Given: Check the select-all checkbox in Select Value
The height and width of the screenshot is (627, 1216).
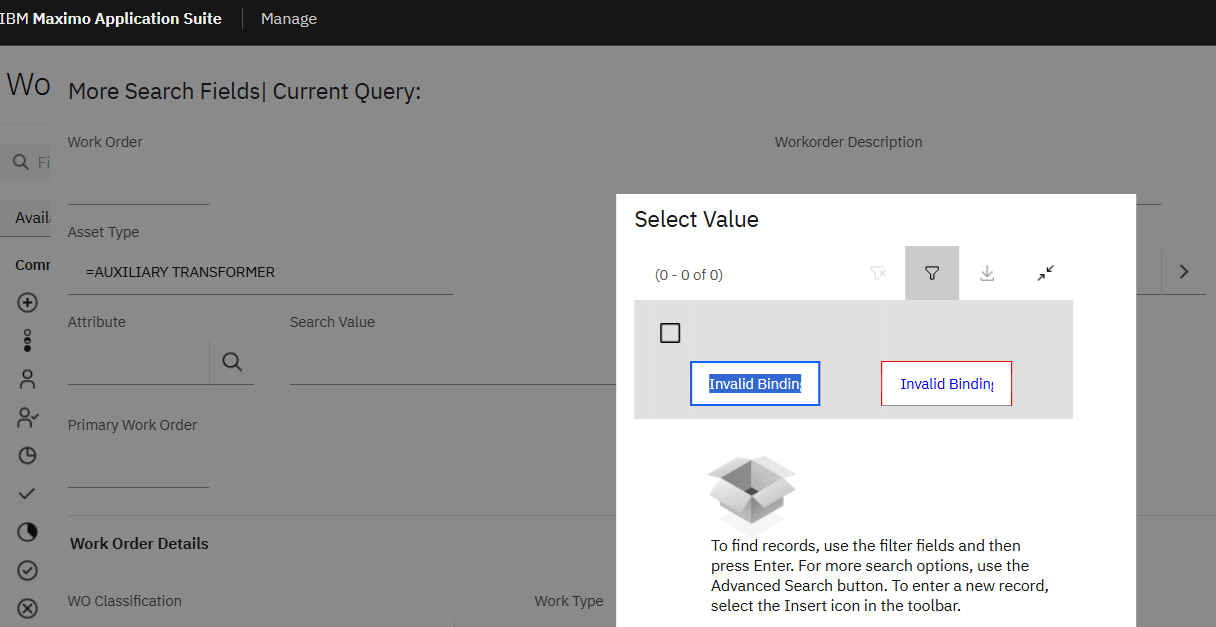Looking at the screenshot, I should (670, 333).
